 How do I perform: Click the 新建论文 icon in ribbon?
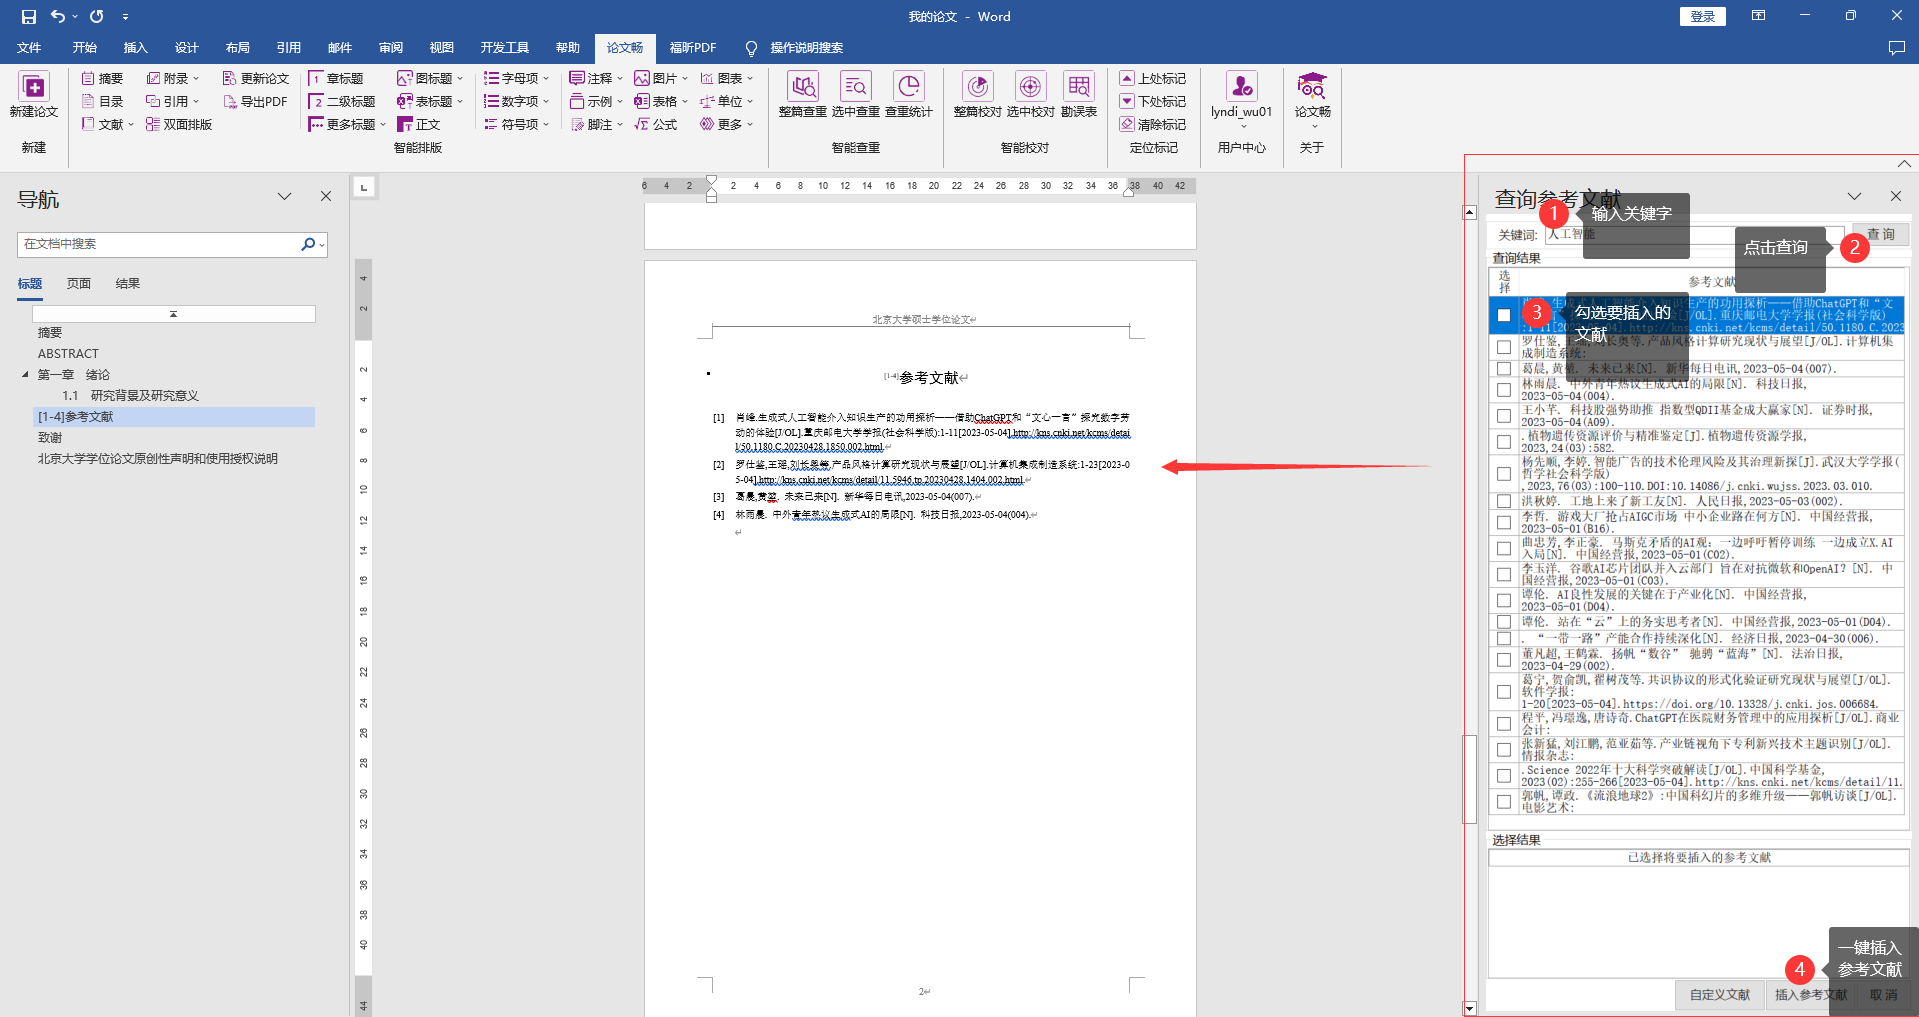coord(33,95)
